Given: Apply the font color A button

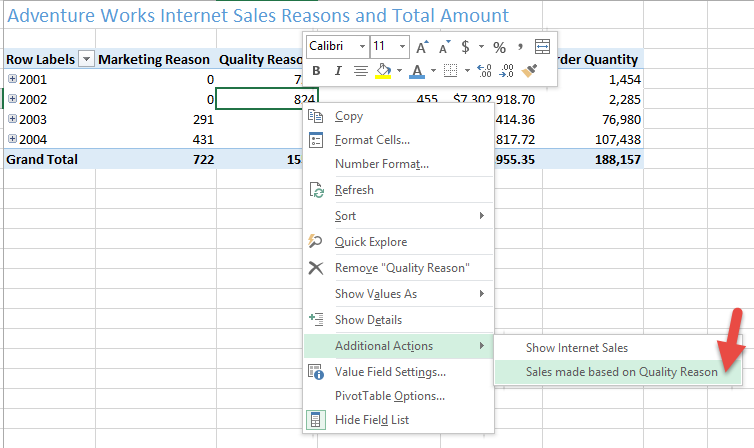Looking at the screenshot, I should (417, 71).
